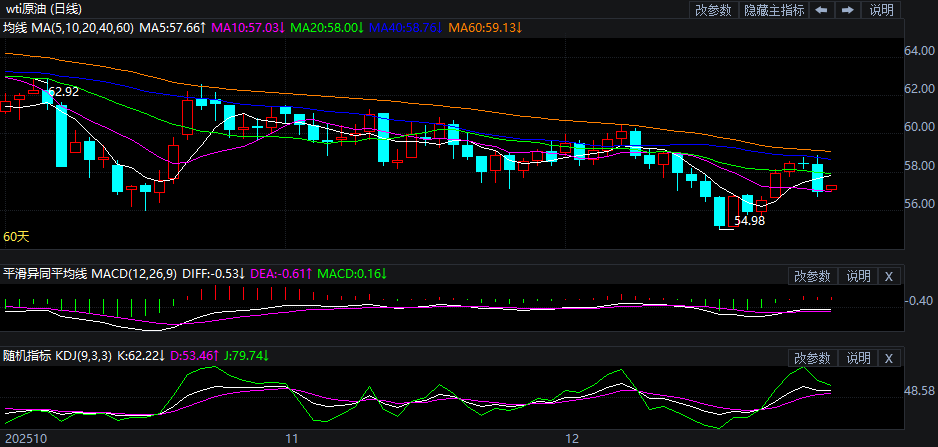Screen dimensions: 938x447
Task: Click 隐藏主指标 to hide the main indicator
Action: click(x=773, y=10)
